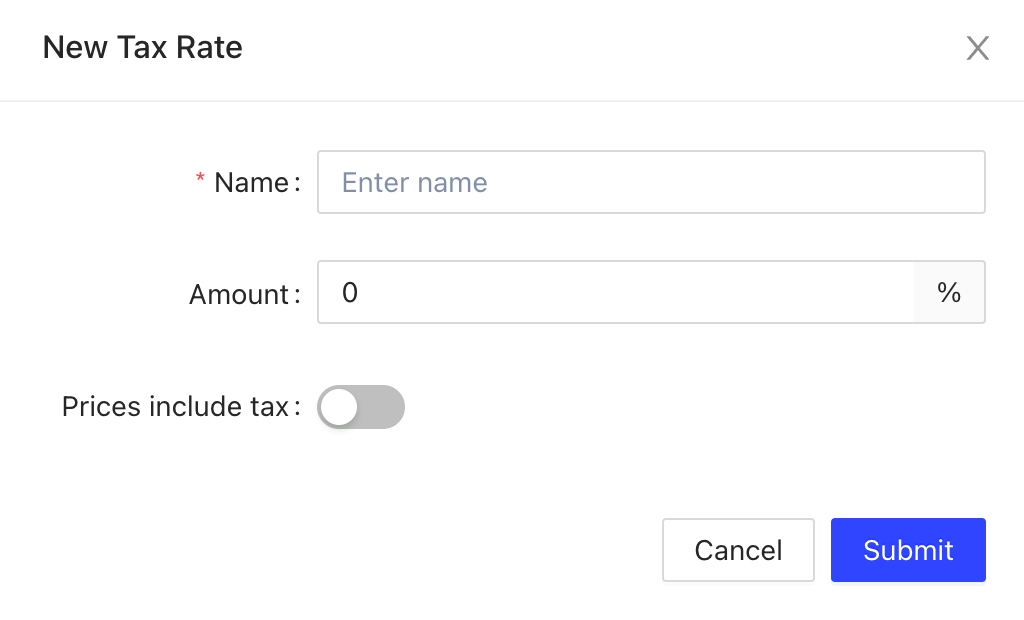Click the percent sign suffix on Amount
1024x620 pixels.
[x=949, y=292]
